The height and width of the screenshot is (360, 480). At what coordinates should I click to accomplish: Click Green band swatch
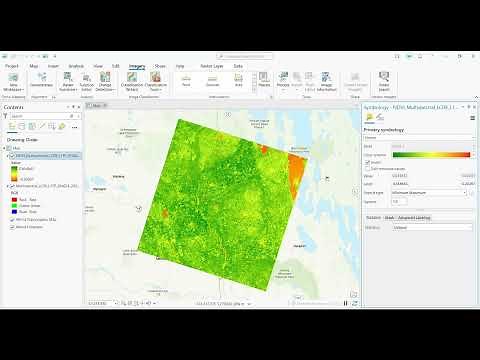[x=14, y=206]
